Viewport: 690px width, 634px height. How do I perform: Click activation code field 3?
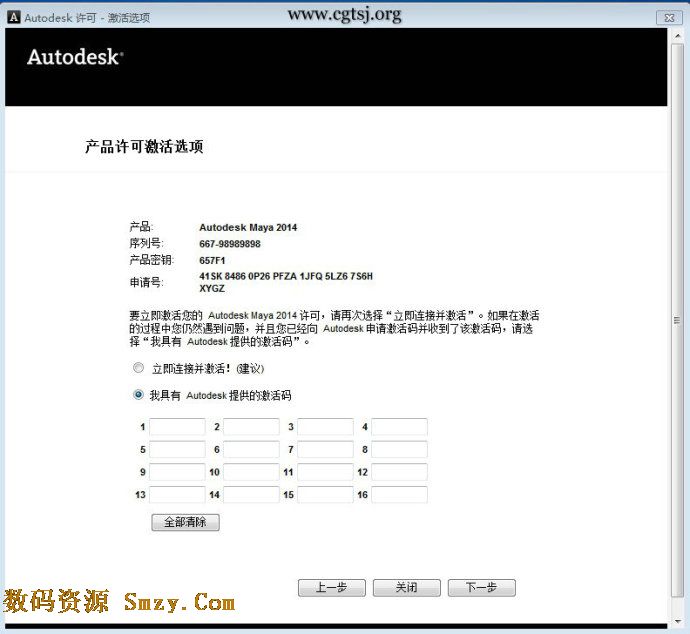[325, 427]
